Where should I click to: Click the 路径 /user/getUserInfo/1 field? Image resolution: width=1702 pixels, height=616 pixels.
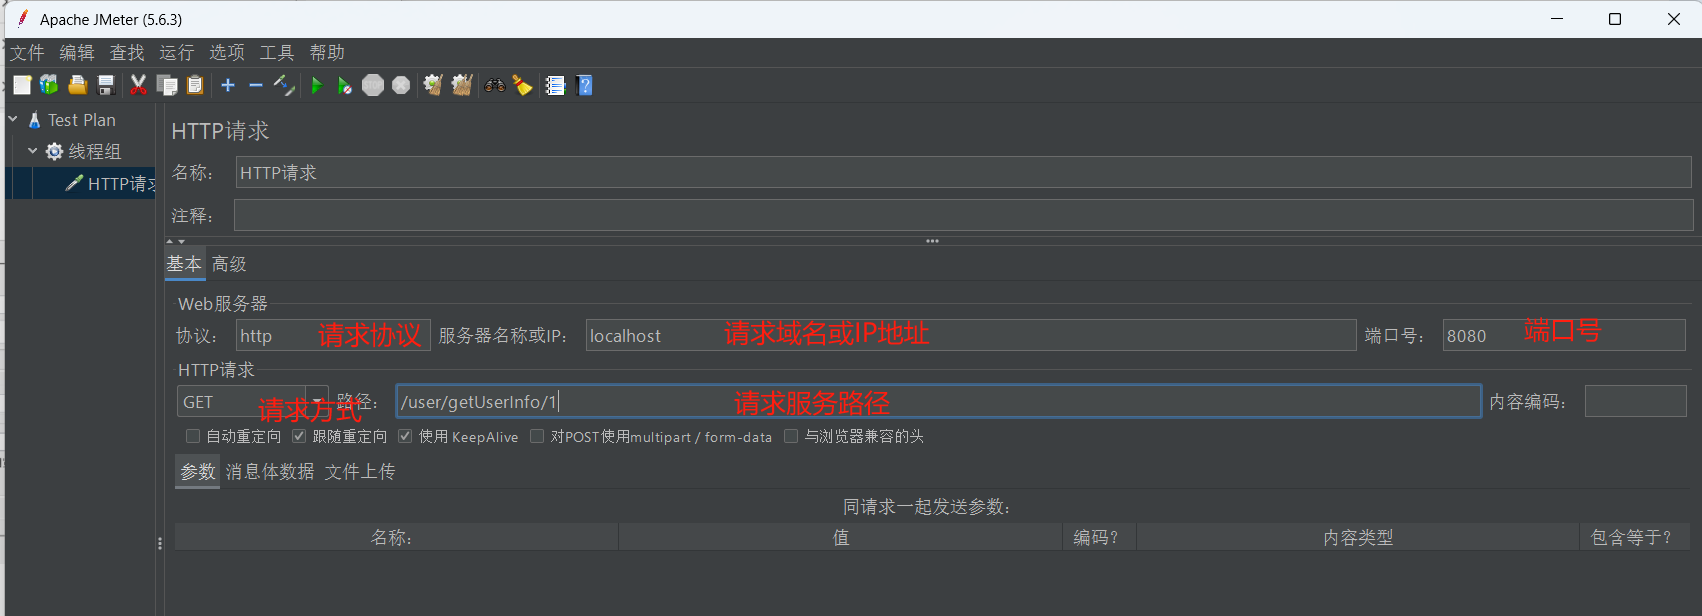point(938,401)
